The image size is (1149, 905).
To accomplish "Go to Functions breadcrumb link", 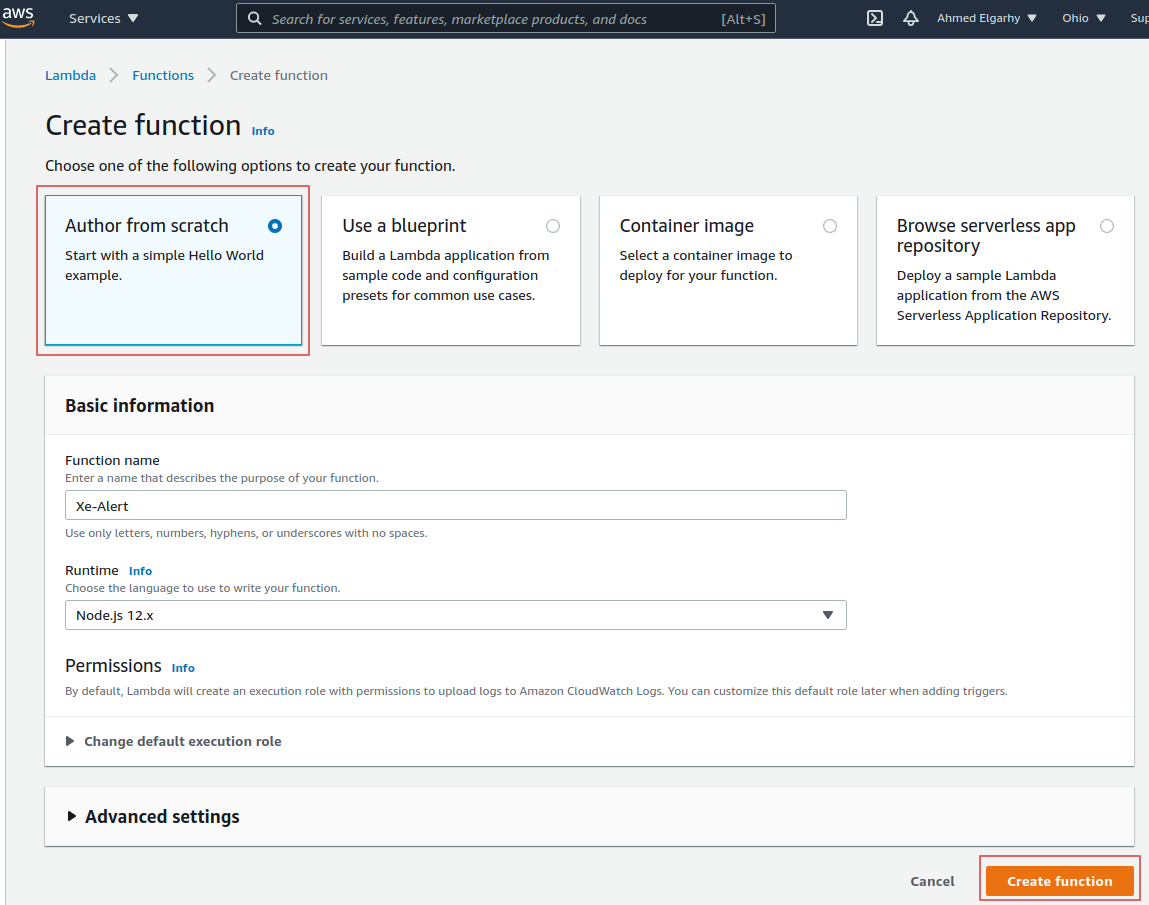I will click(163, 75).
